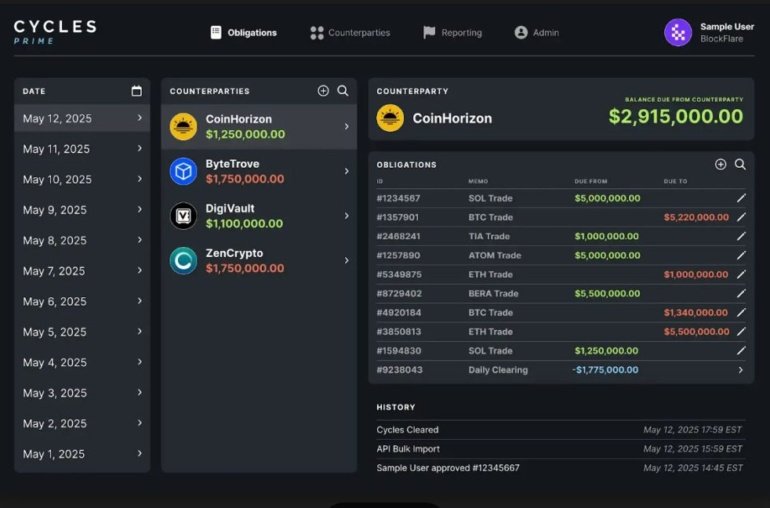Edit obligation #2468241 TIA Trade pencil
The width and height of the screenshot is (770, 508).
(x=741, y=236)
